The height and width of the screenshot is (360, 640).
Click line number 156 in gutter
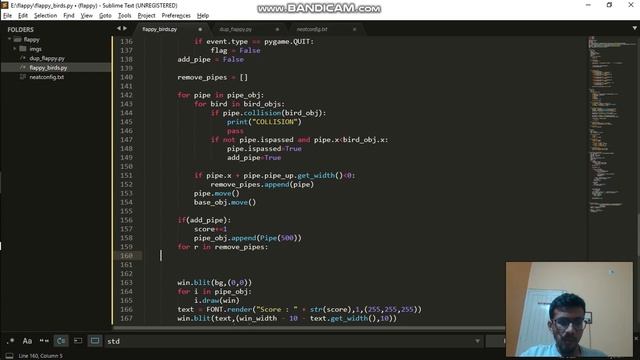pyautogui.click(x=127, y=220)
